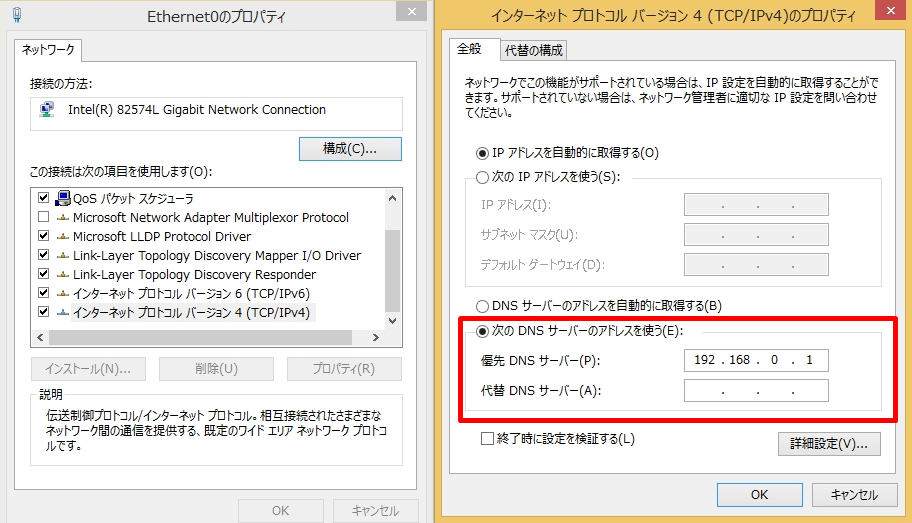Click the item list scroll-down arrow

pyautogui.click(x=393, y=321)
